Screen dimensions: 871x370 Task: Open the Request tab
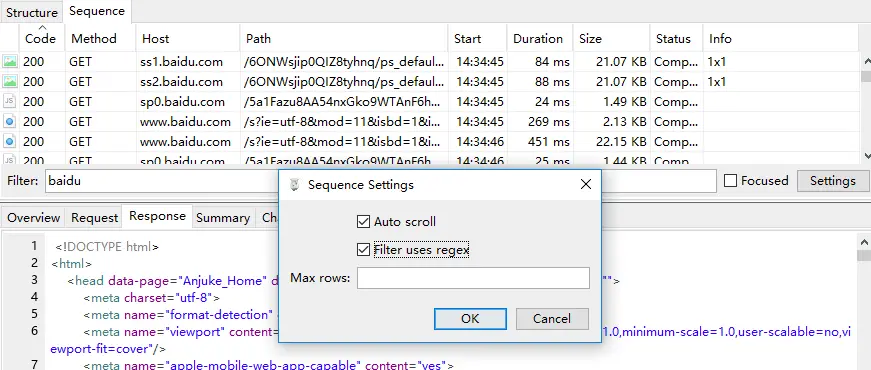coord(94,218)
